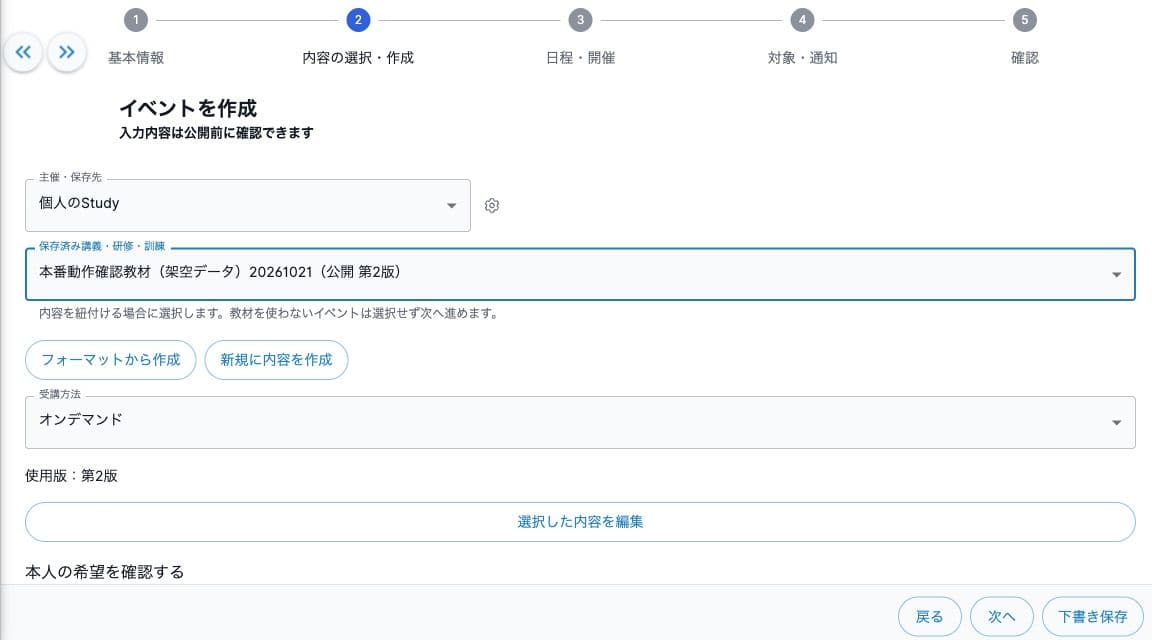Click the double left chevron back button

[x=24, y=52]
